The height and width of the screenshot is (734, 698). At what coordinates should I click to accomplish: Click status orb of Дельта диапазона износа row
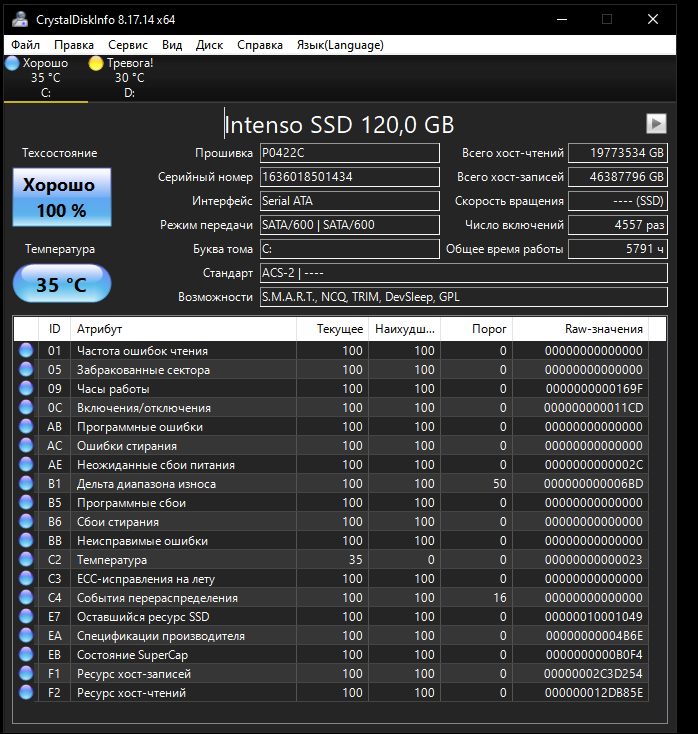click(x=26, y=484)
